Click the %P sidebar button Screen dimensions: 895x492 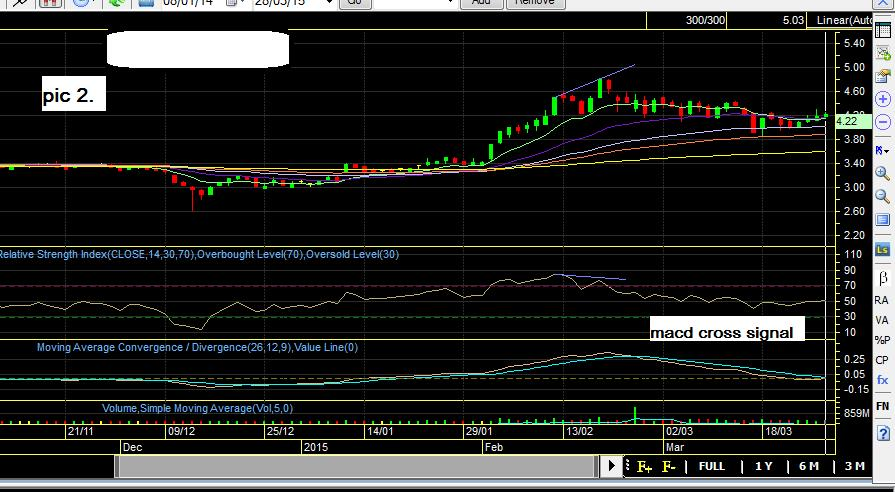click(x=882, y=340)
